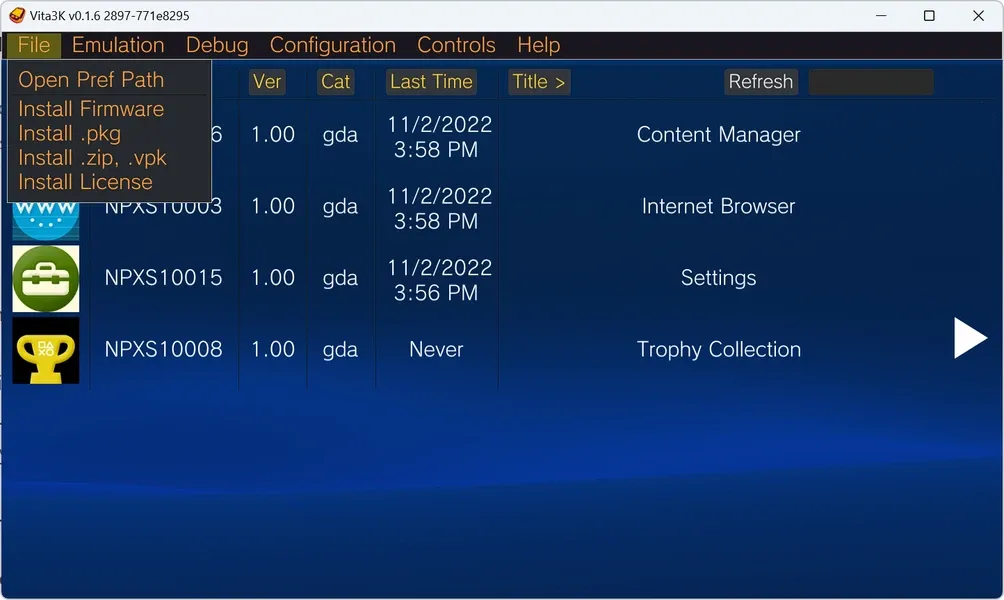This screenshot has height=600, width=1004.
Task: Launch Trophy Collection via its trophy icon
Action: [45, 350]
